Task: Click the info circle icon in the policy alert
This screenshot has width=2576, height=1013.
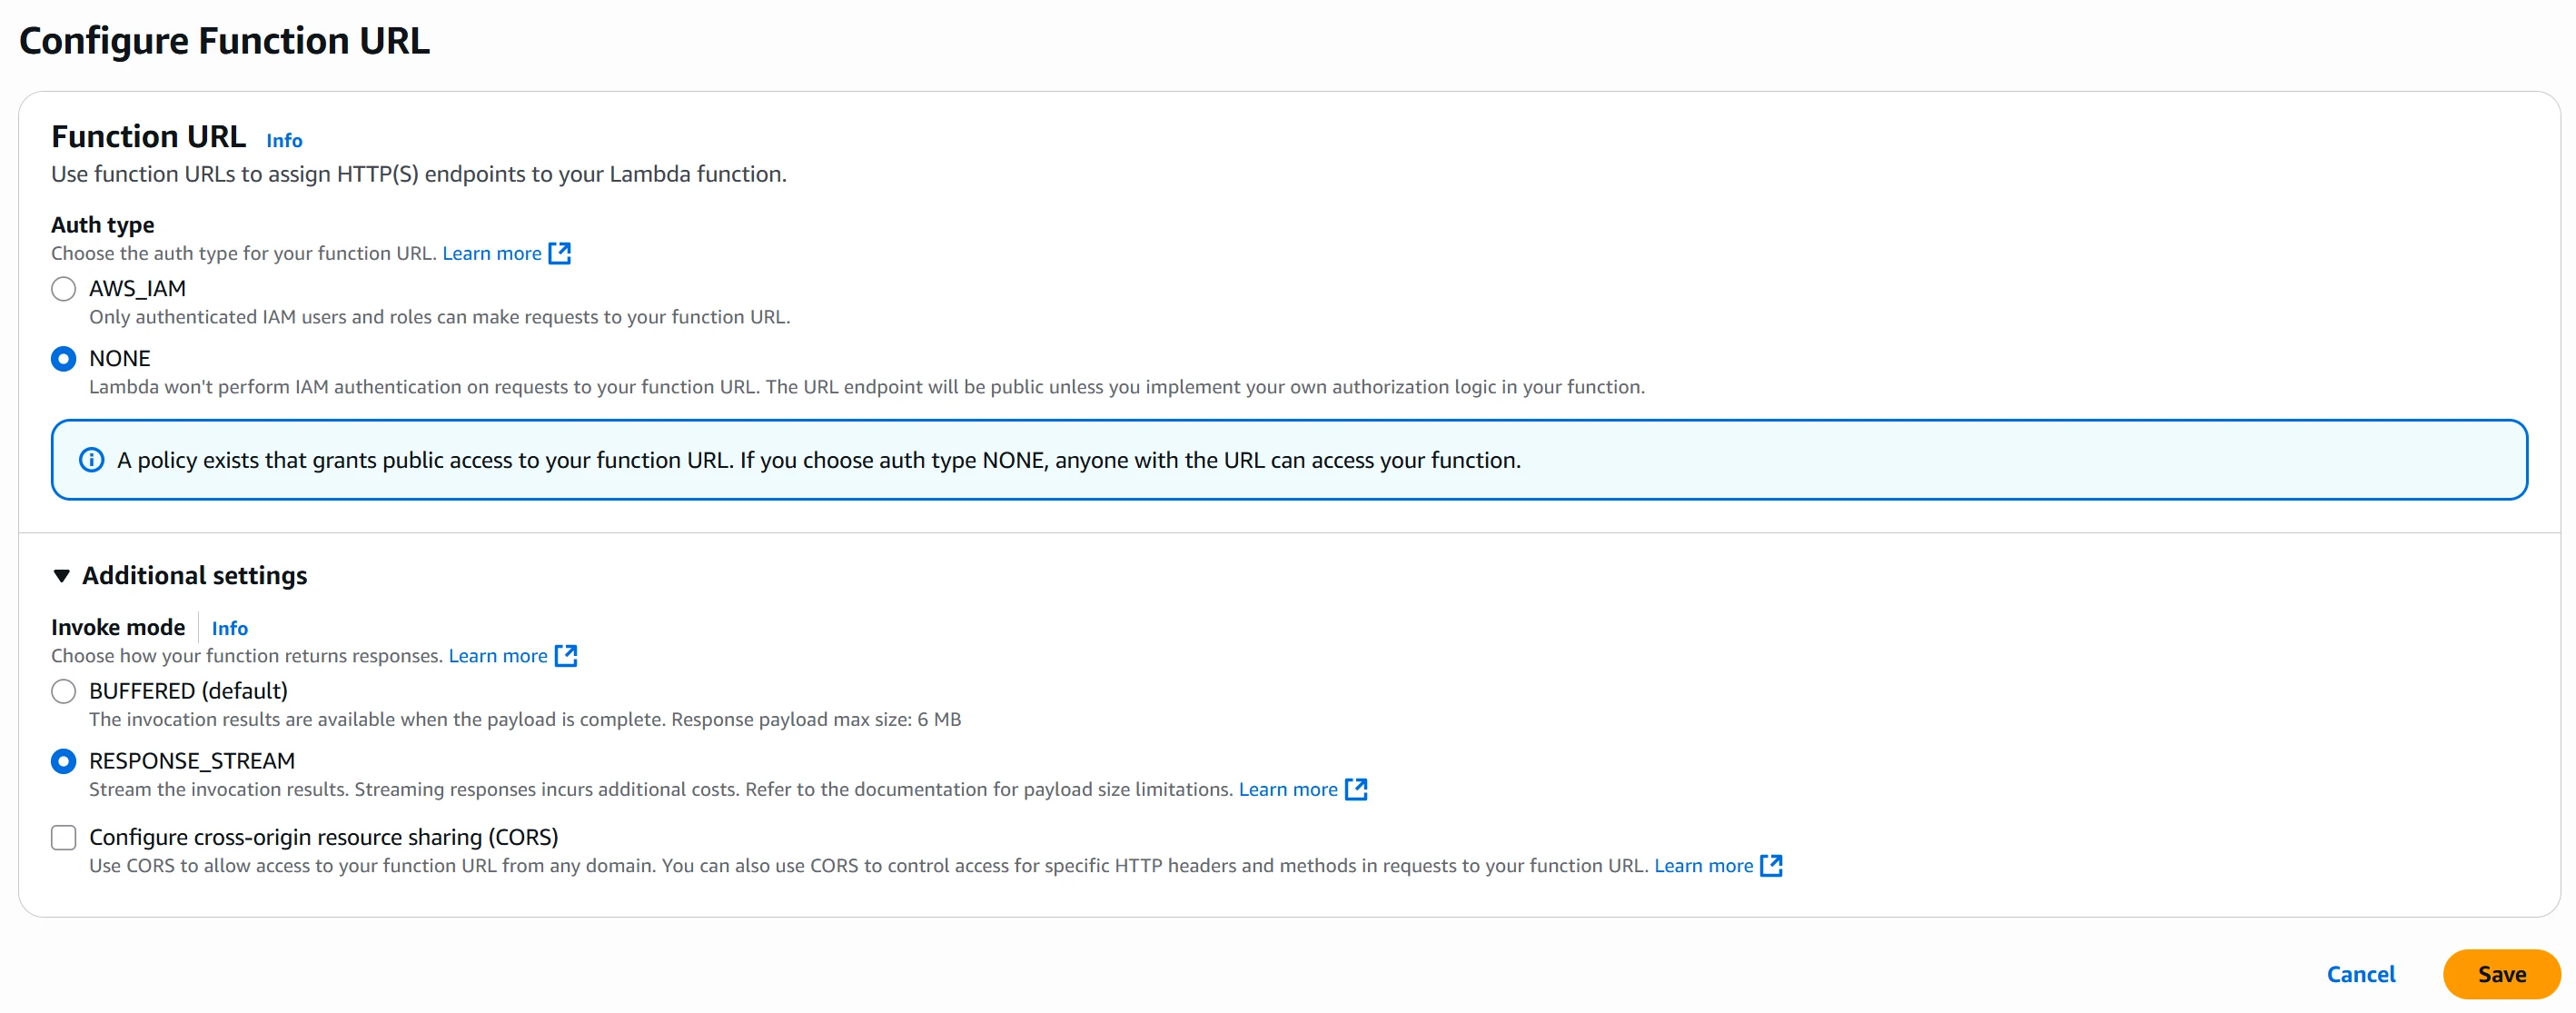Action: 91,460
